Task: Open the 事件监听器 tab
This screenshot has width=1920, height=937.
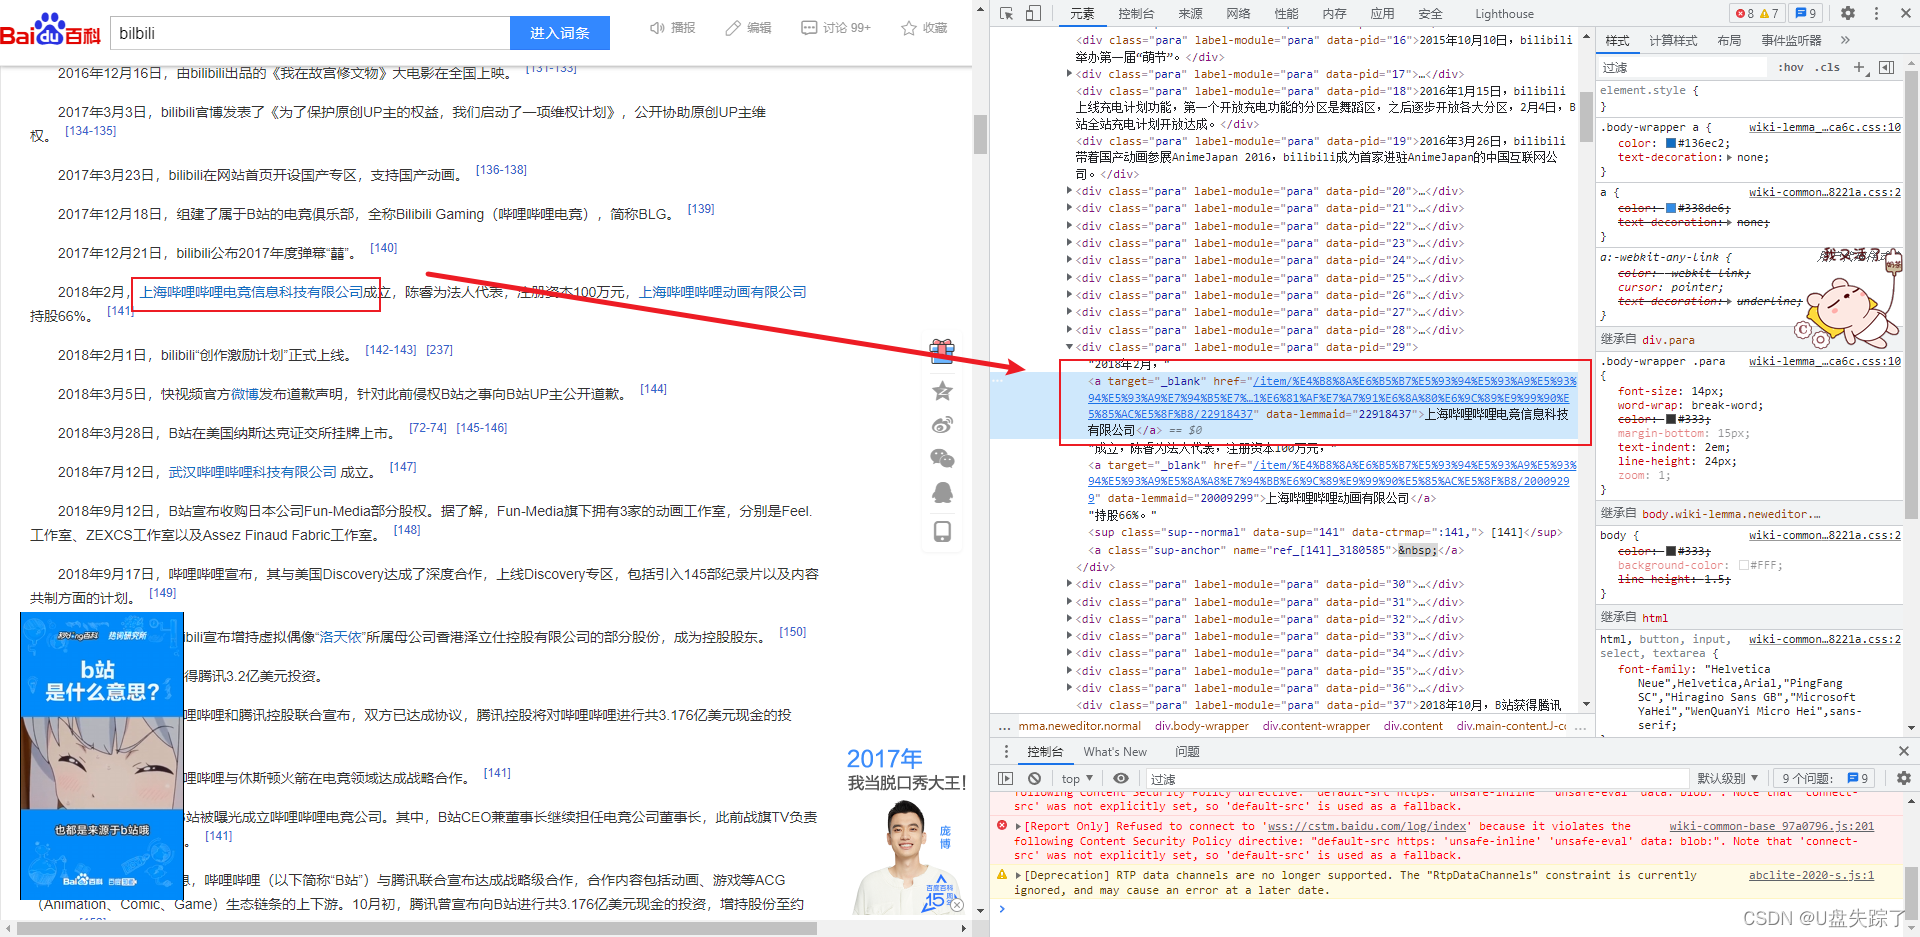Action: [x=1791, y=40]
